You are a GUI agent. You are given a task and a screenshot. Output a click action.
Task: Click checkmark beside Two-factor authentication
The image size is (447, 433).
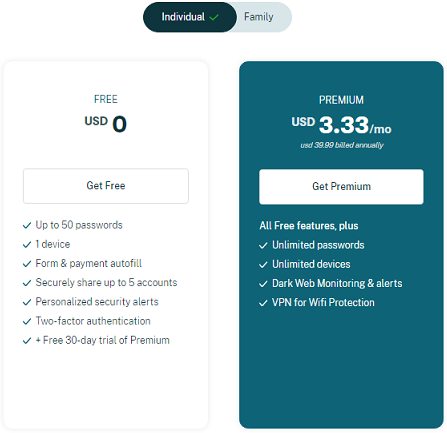coord(27,322)
